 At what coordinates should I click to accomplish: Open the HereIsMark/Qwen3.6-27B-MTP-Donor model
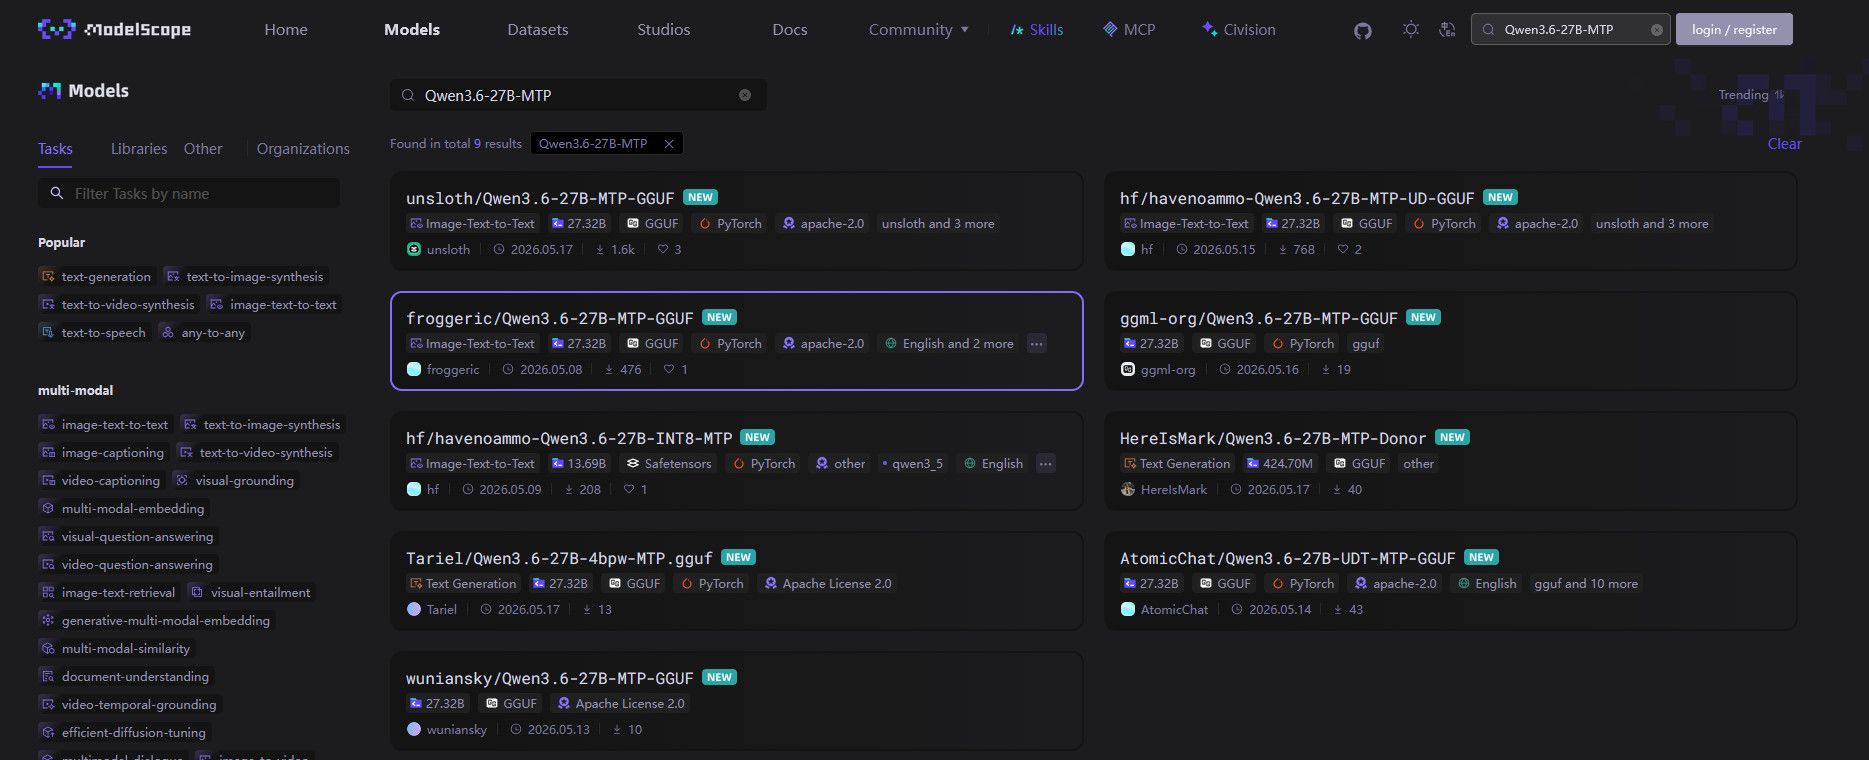pyautogui.click(x=1273, y=438)
